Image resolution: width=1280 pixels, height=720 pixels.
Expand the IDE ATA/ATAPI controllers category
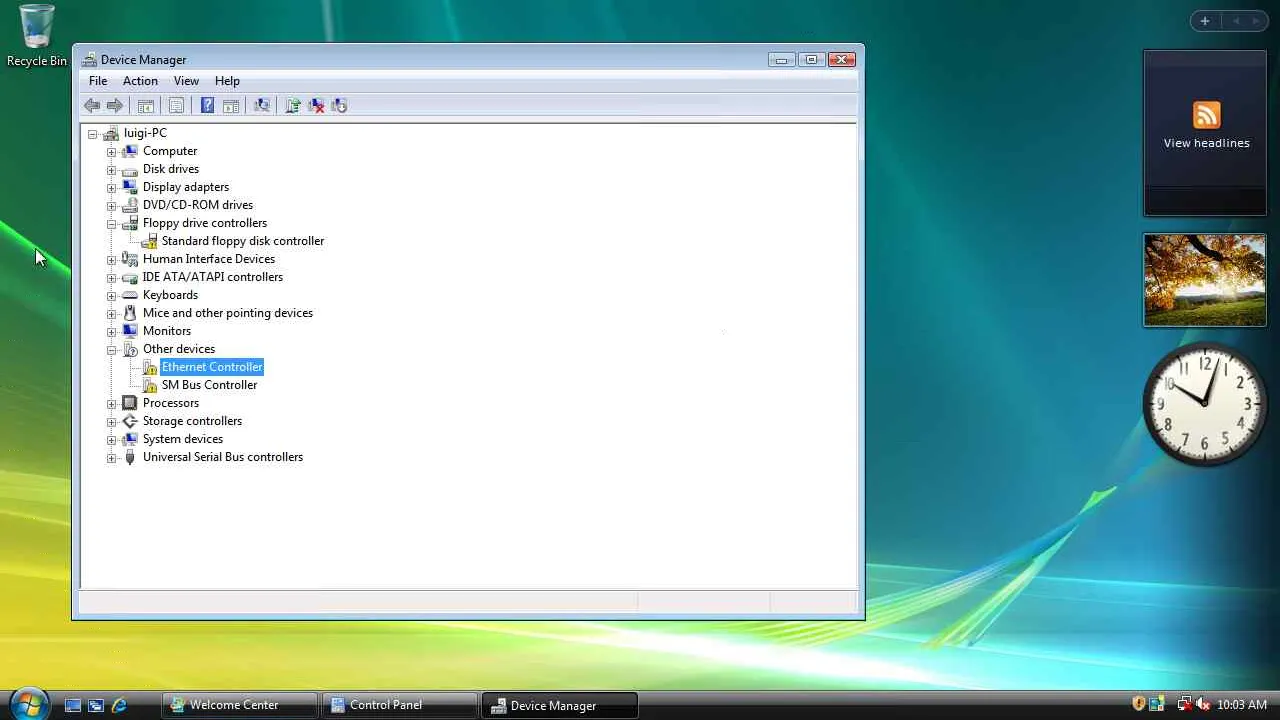pyautogui.click(x=111, y=278)
